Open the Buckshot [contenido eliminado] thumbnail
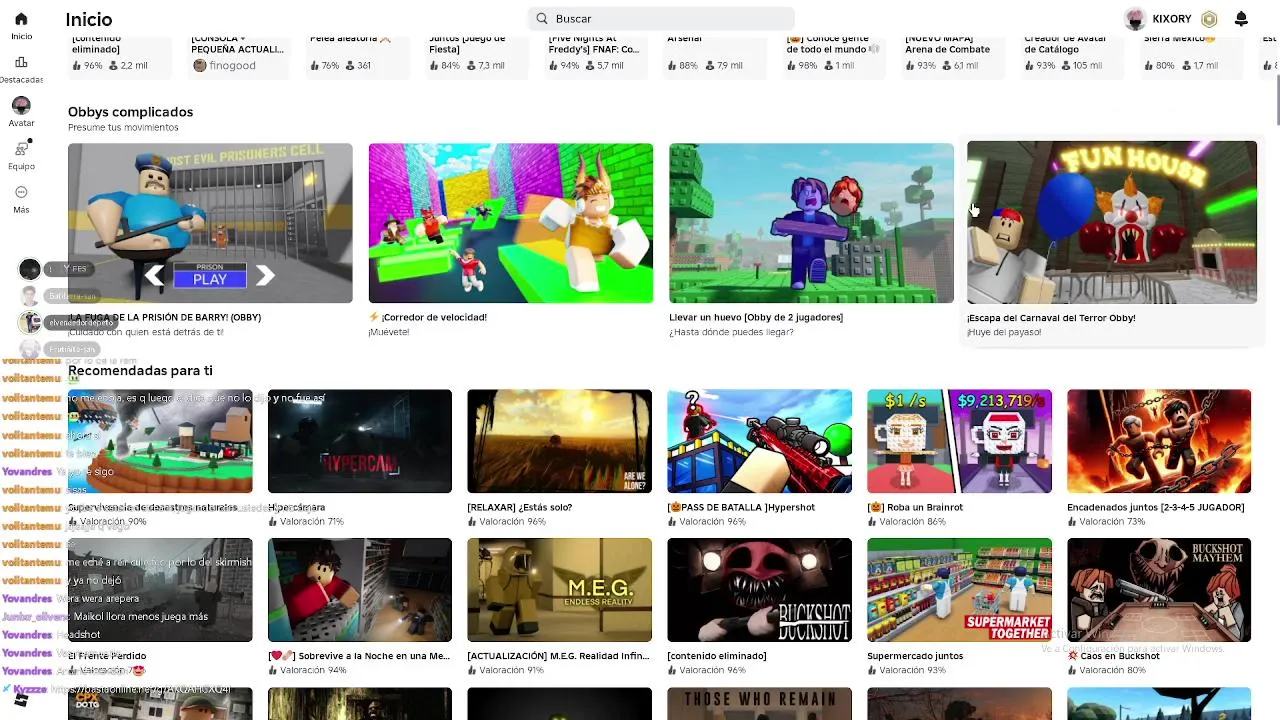1280x720 pixels. pyautogui.click(x=760, y=590)
